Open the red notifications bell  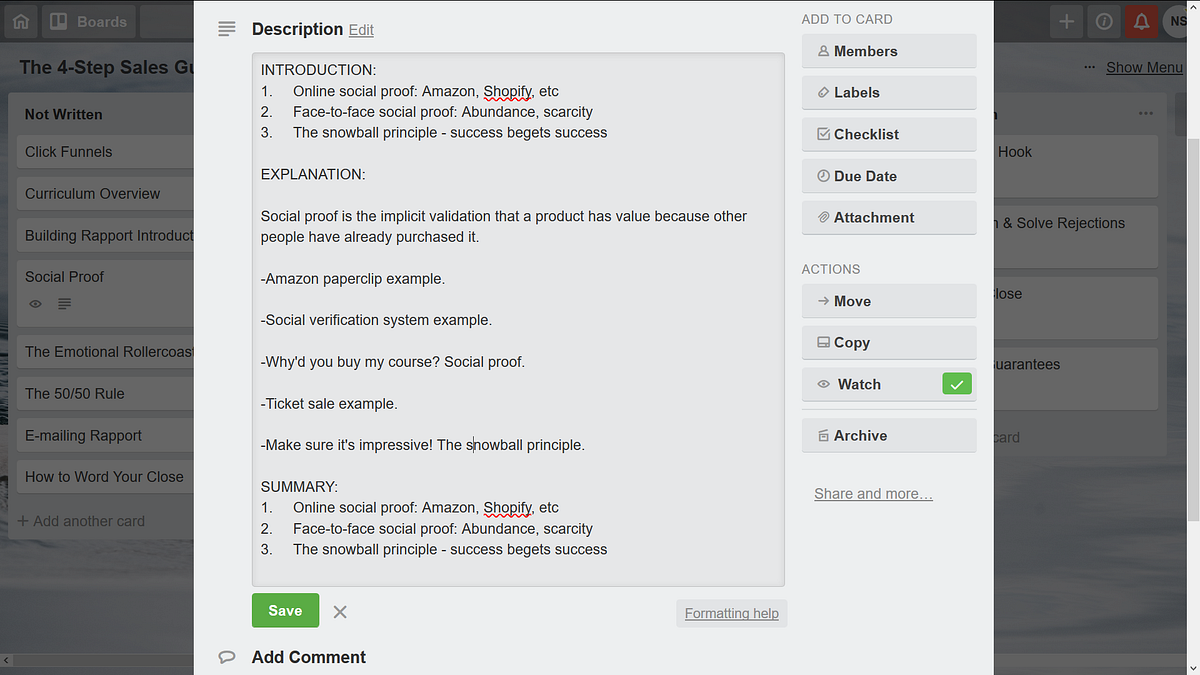1141,21
